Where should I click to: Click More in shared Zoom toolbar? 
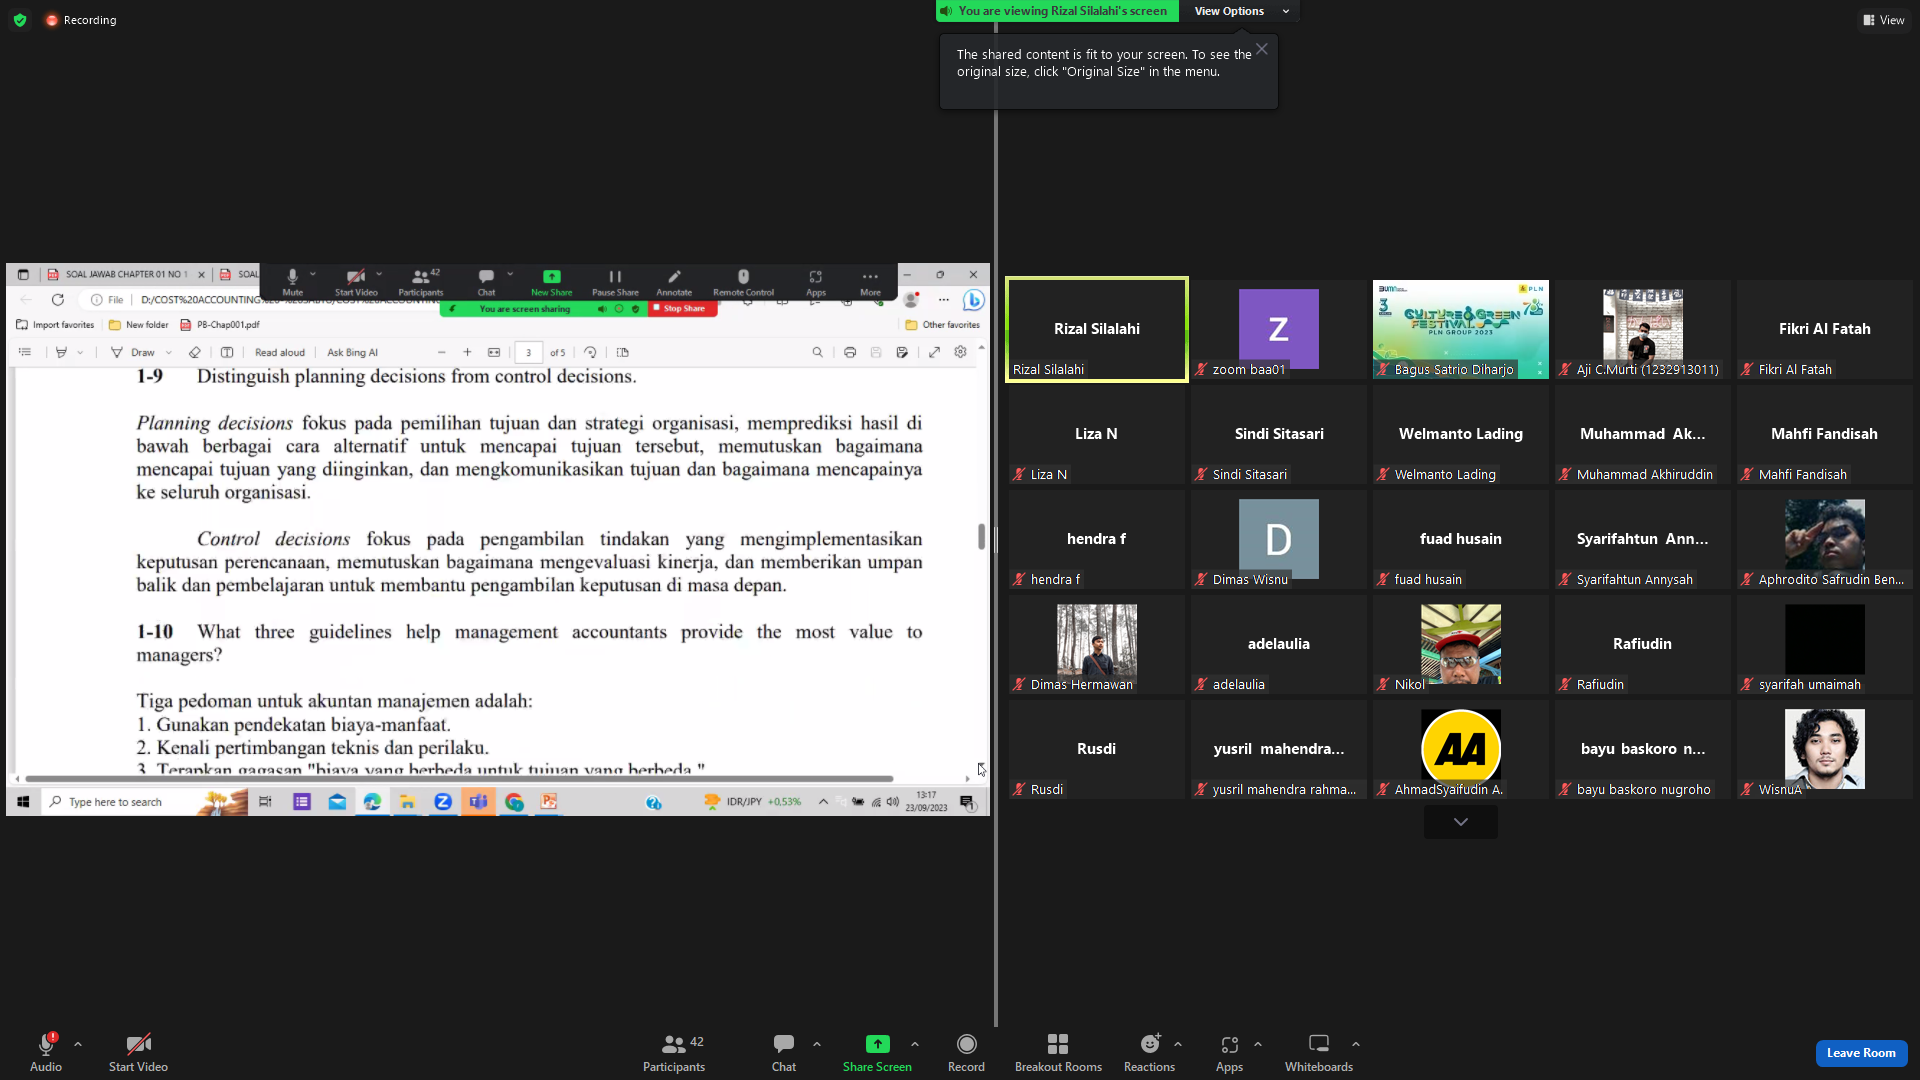coord(870,283)
